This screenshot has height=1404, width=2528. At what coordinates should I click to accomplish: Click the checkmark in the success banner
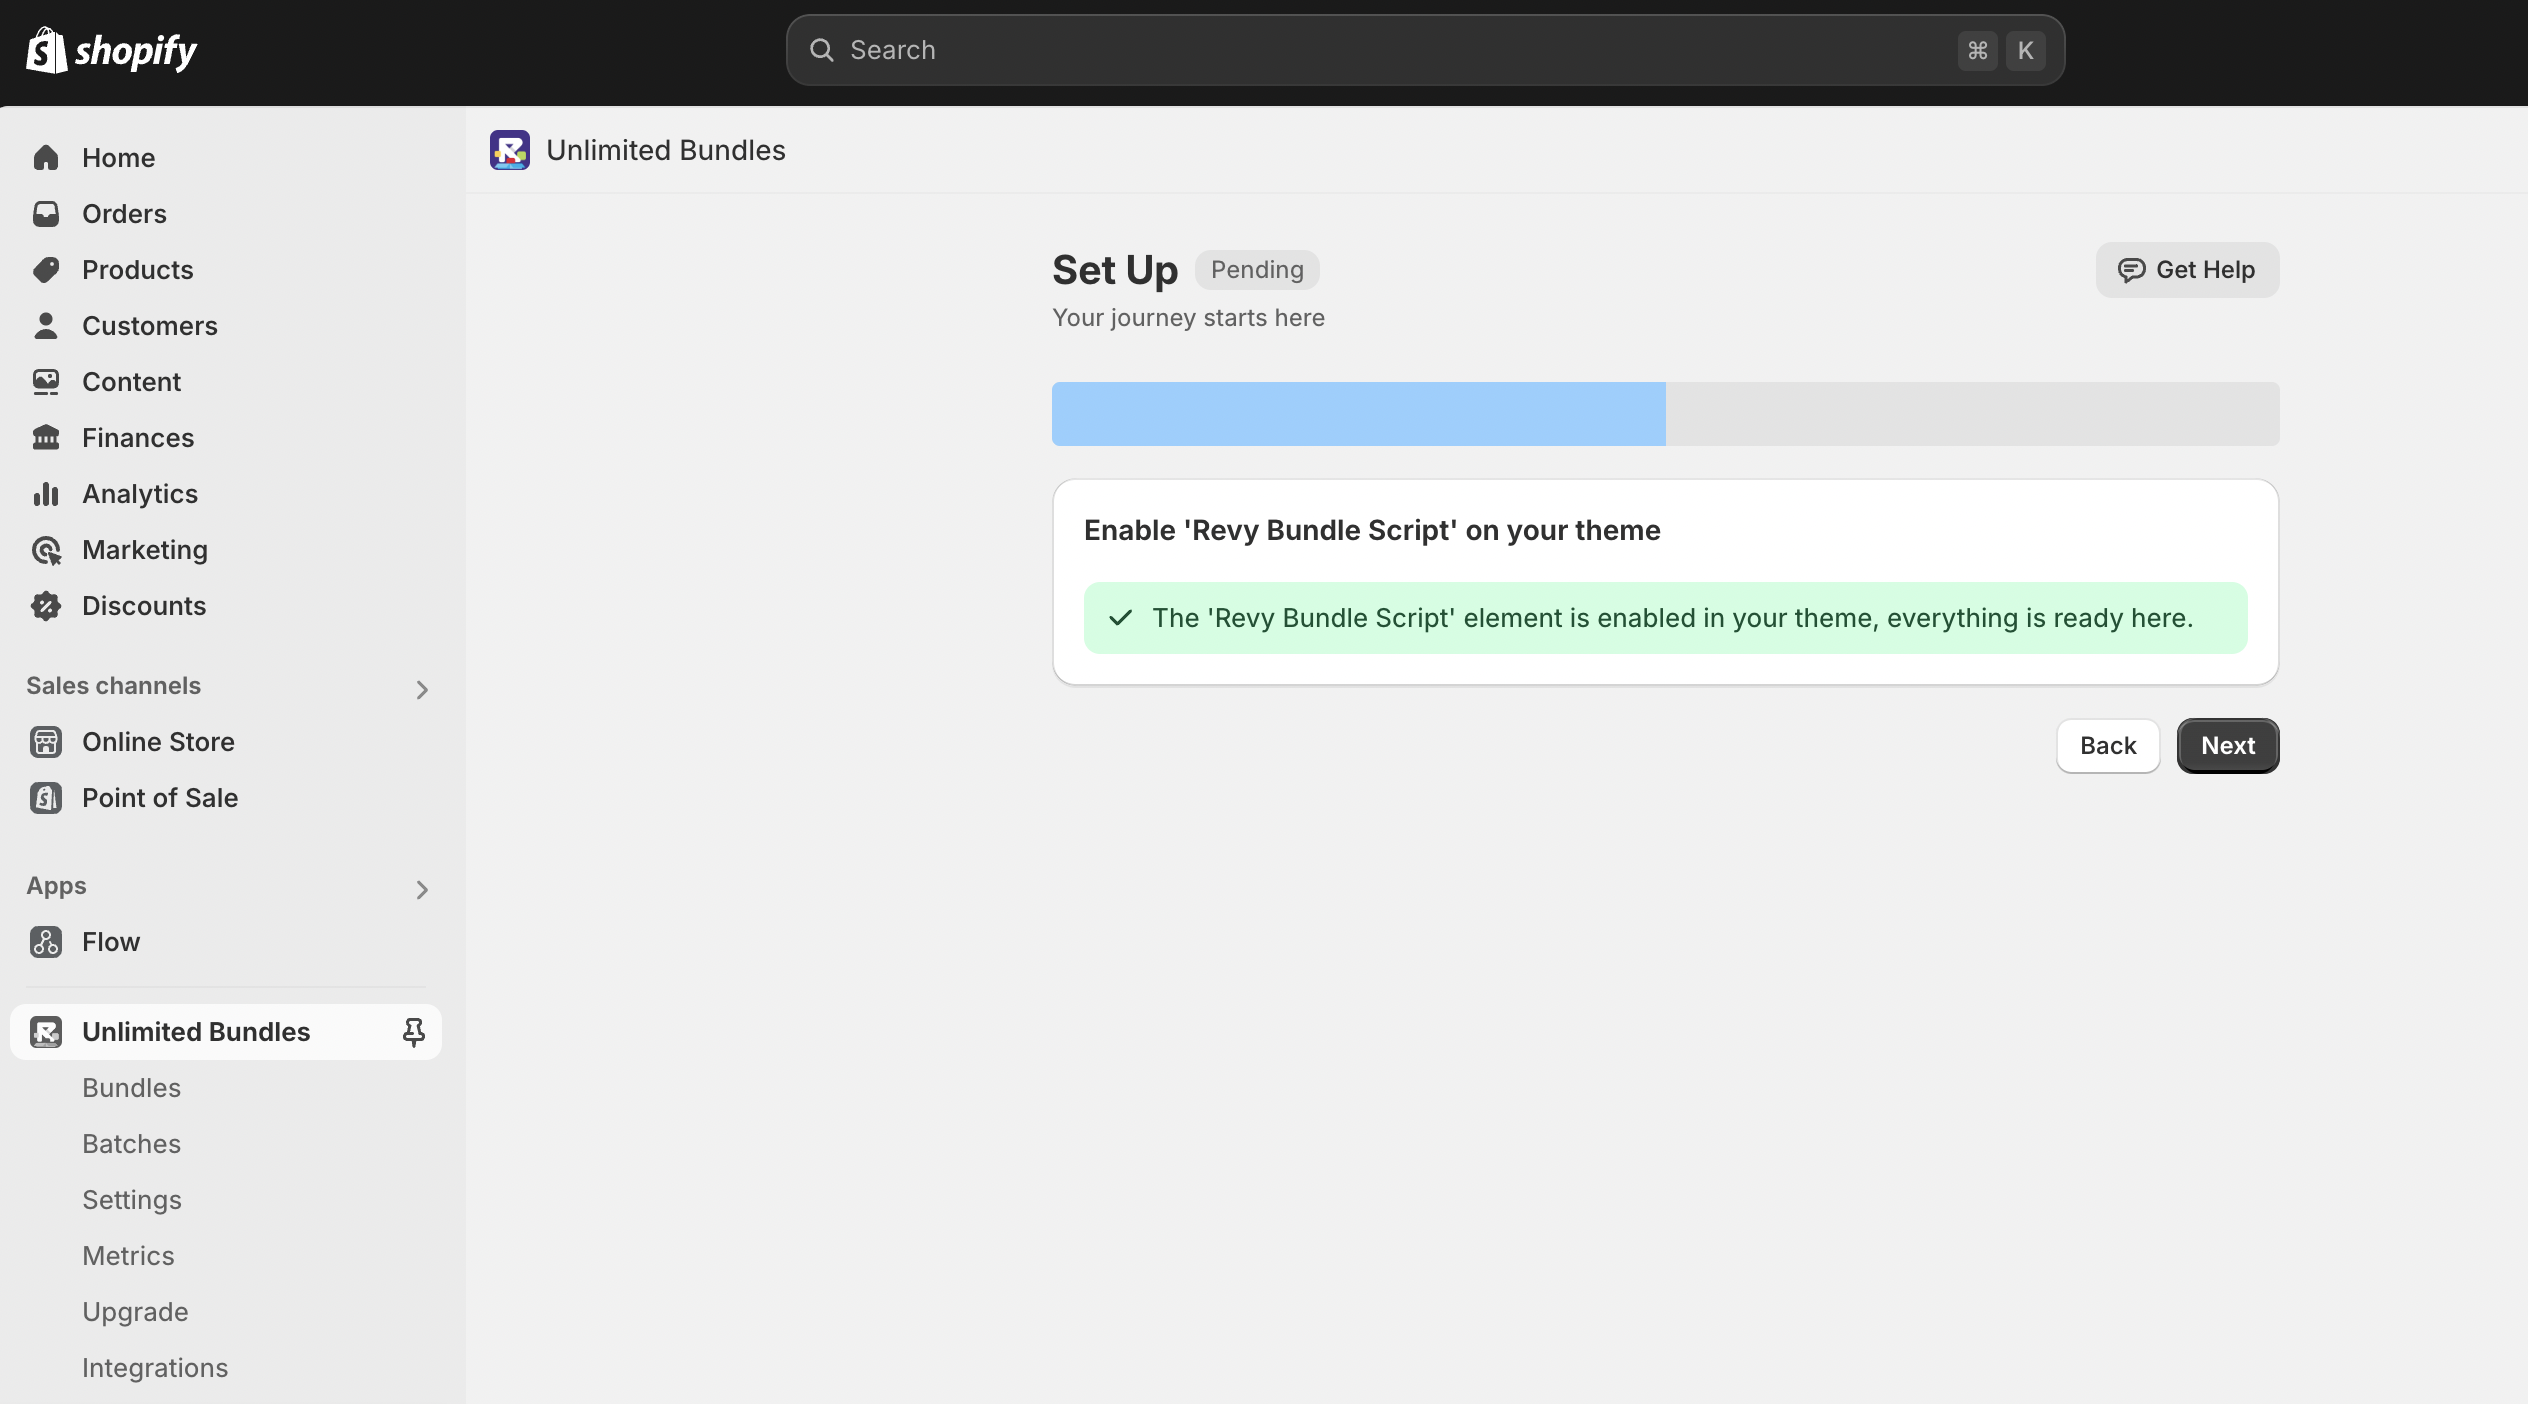point(1122,617)
